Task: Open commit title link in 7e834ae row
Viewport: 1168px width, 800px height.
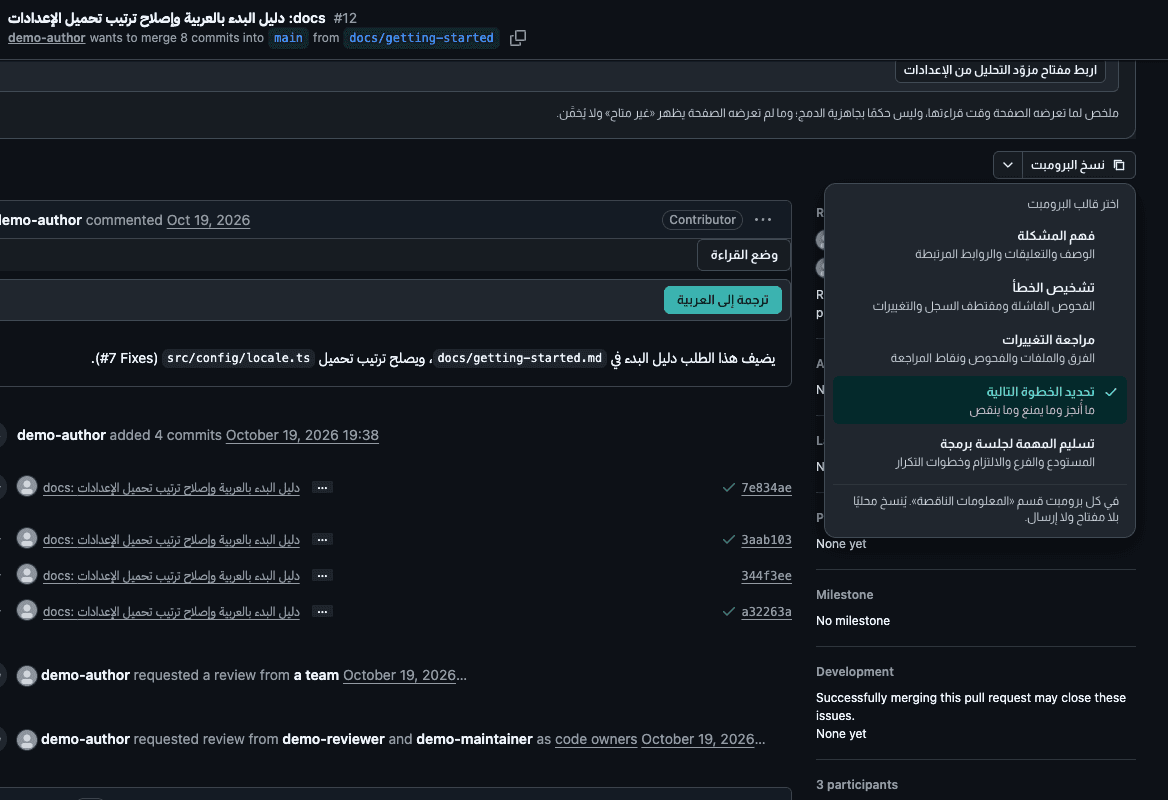Action: 171,488
